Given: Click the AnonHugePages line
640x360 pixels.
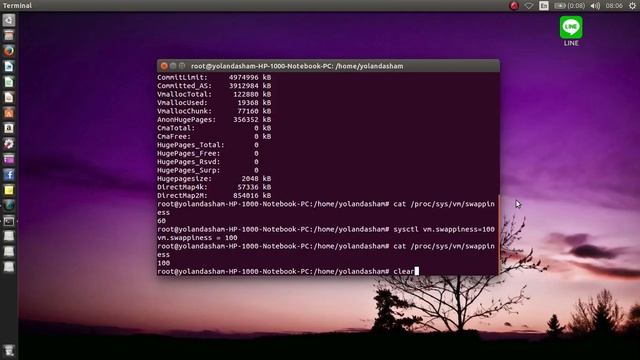Looking at the screenshot, I should pyautogui.click(x=214, y=120).
